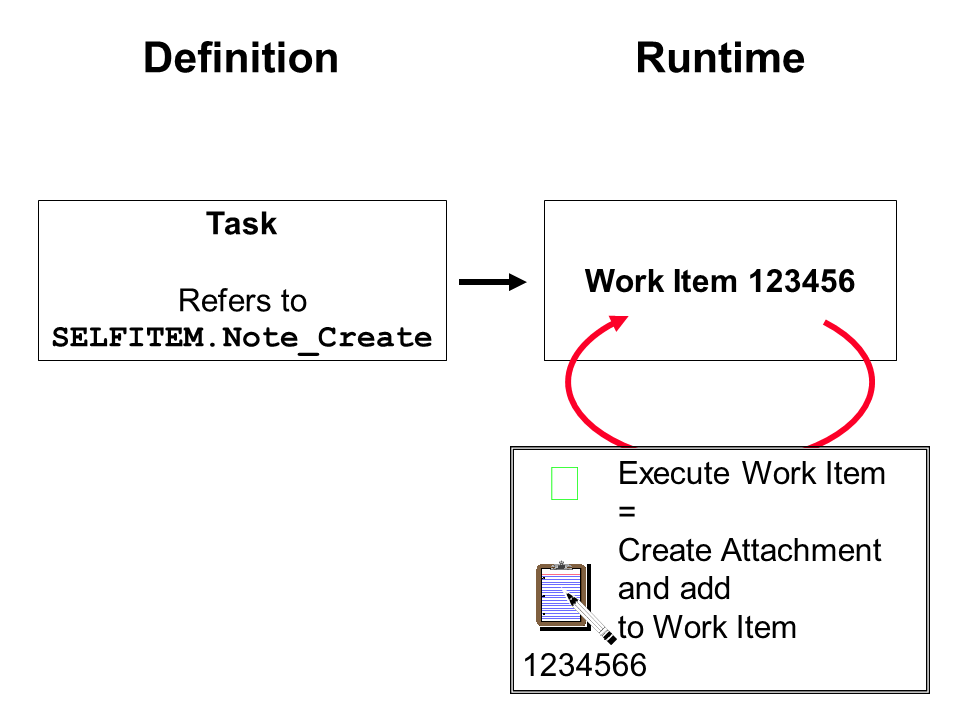Click the black arrow between the boxes
The height and width of the screenshot is (720, 960).
pos(492,282)
